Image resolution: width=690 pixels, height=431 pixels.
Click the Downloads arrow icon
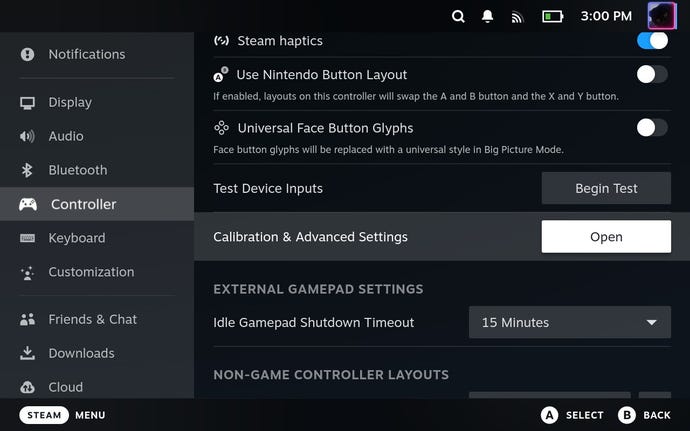coord(28,353)
